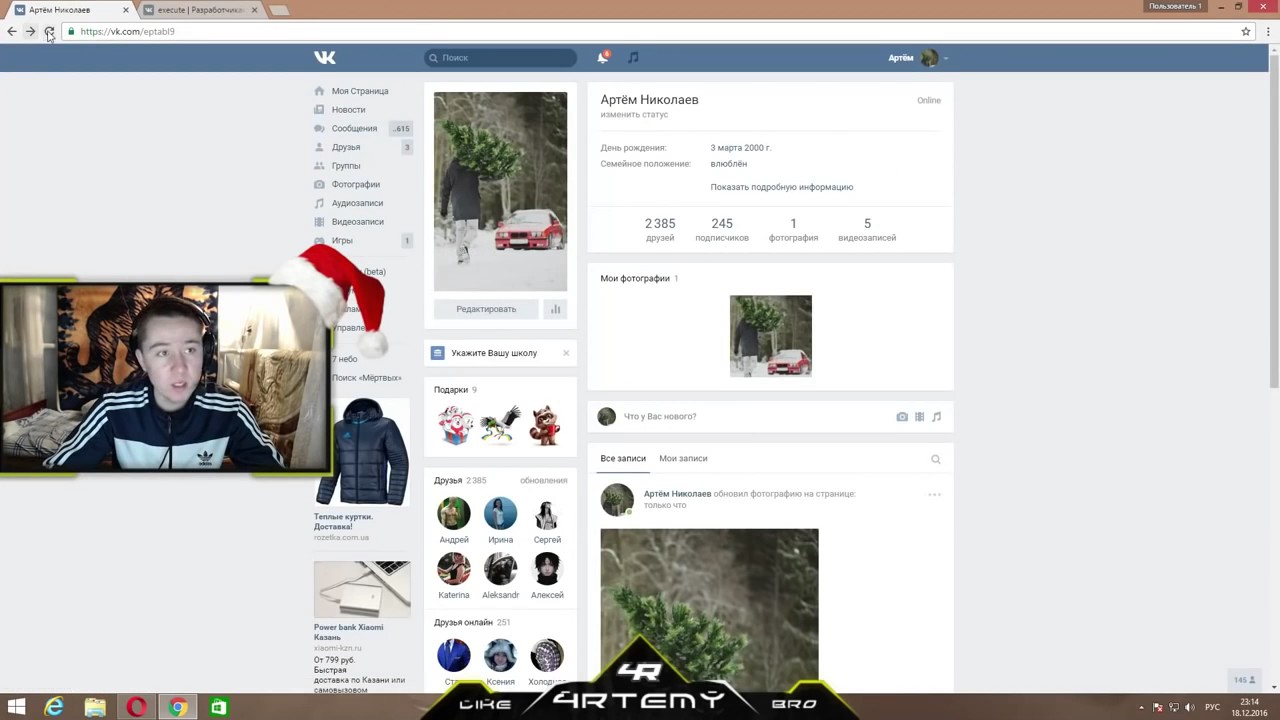The width and height of the screenshot is (1280, 720).
Task: Launch Internet Explorer from taskbar
Action: click(54, 707)
